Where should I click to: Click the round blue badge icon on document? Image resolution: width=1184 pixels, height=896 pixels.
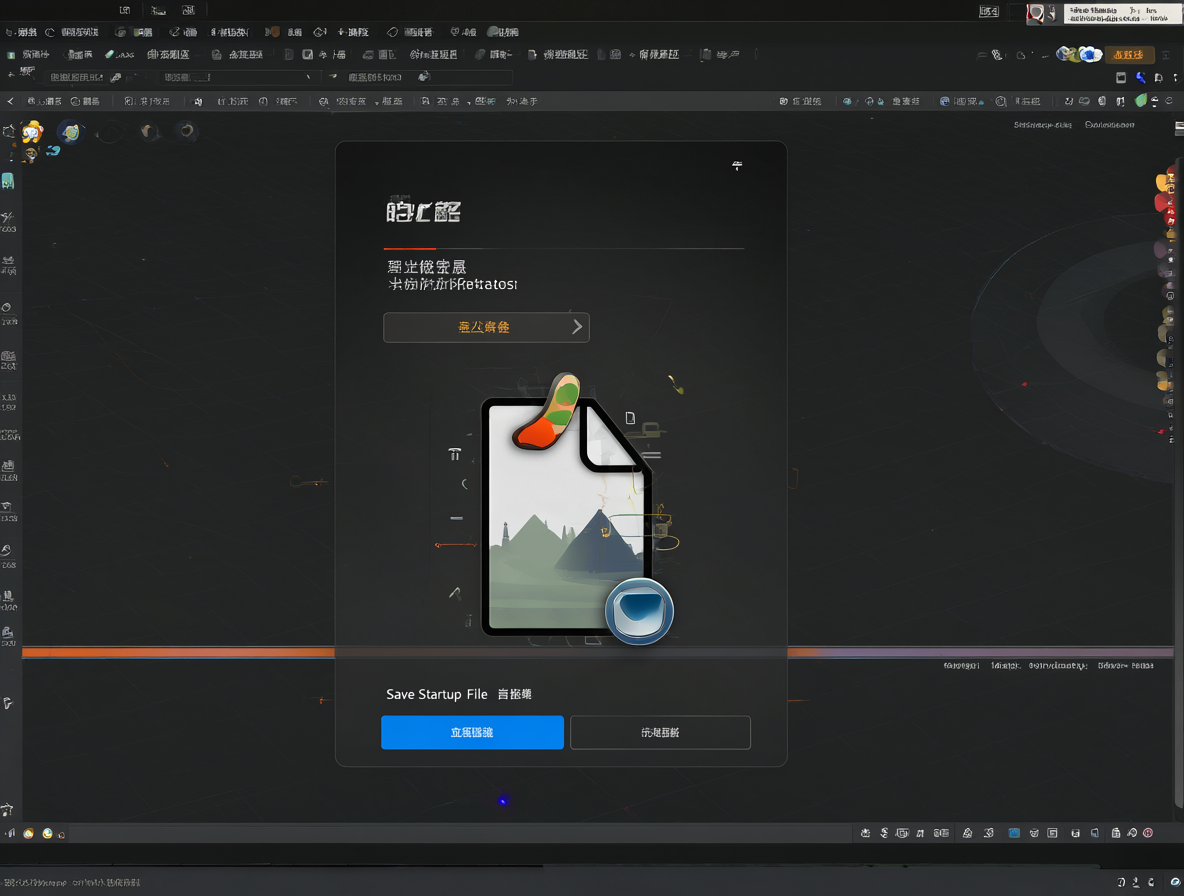(x=640, y=611)
